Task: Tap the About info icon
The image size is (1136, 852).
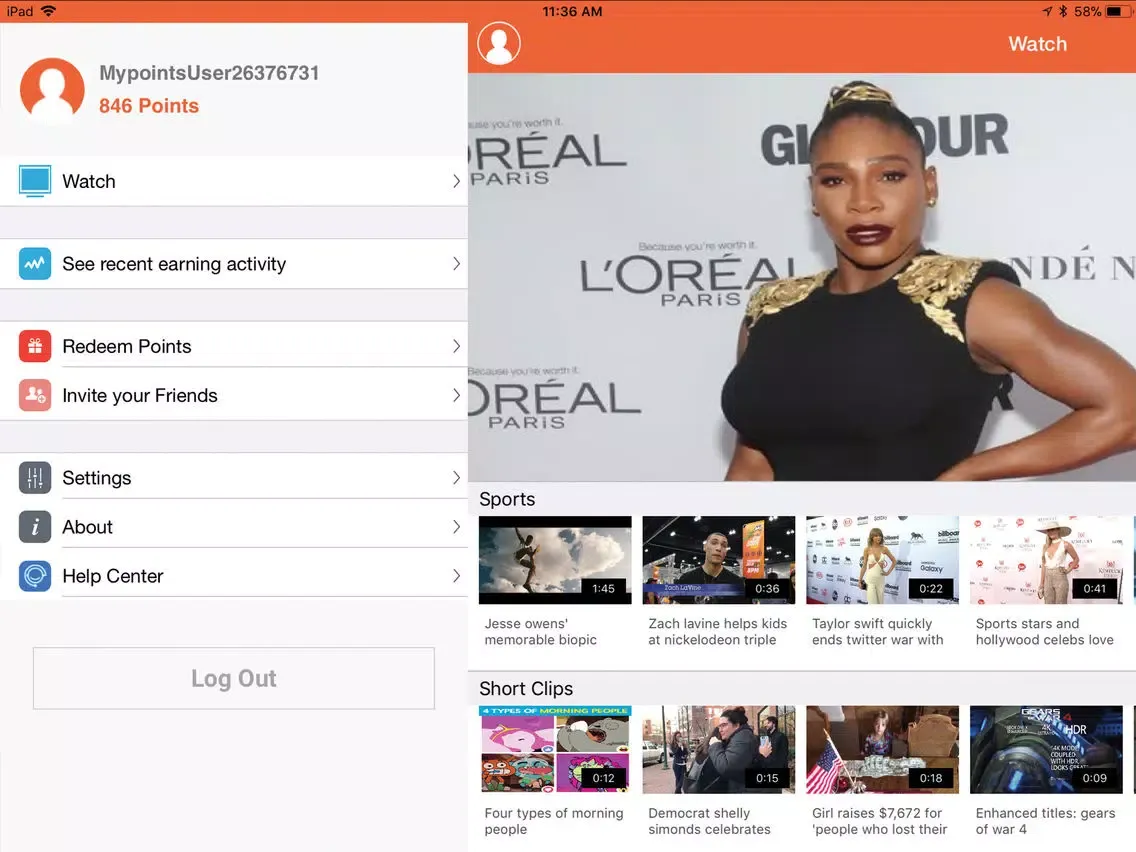Action: click(x=35, y=527)
